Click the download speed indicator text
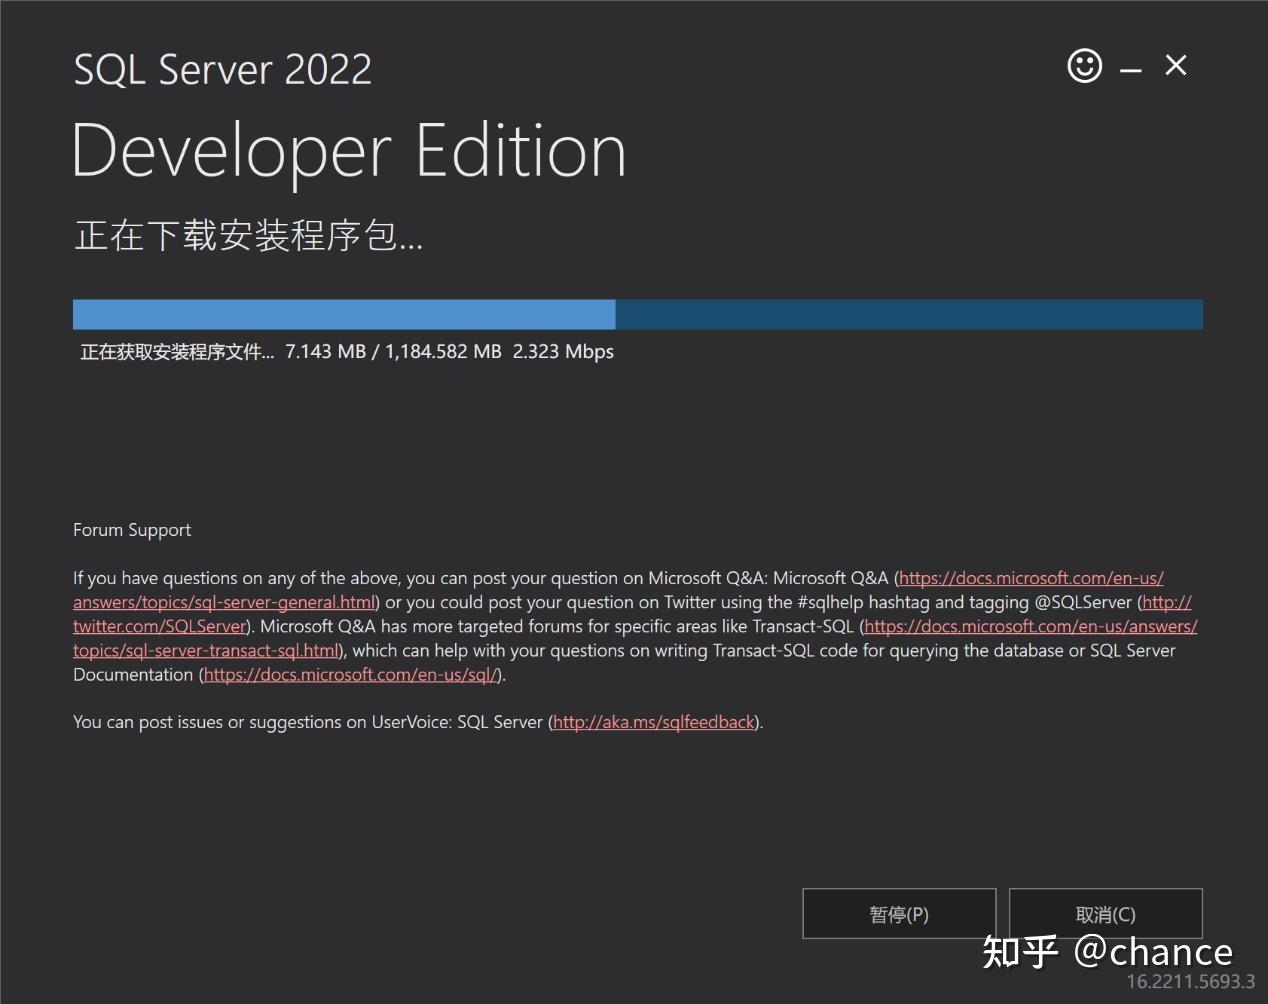Screen dimensions: 1268x1004 point(563,351)
